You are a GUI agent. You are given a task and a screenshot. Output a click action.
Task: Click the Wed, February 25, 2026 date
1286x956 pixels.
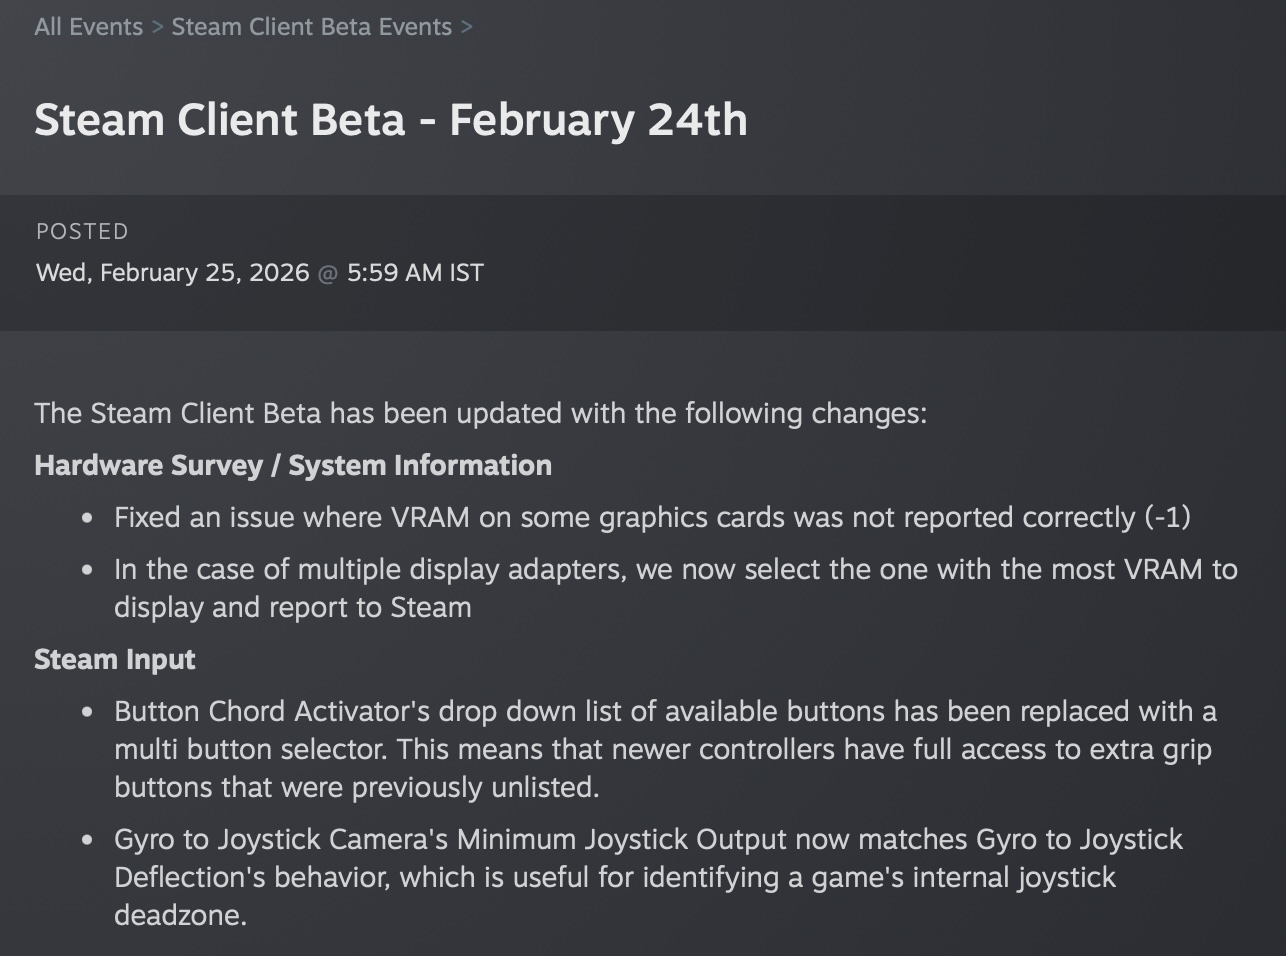pos(172,273)
